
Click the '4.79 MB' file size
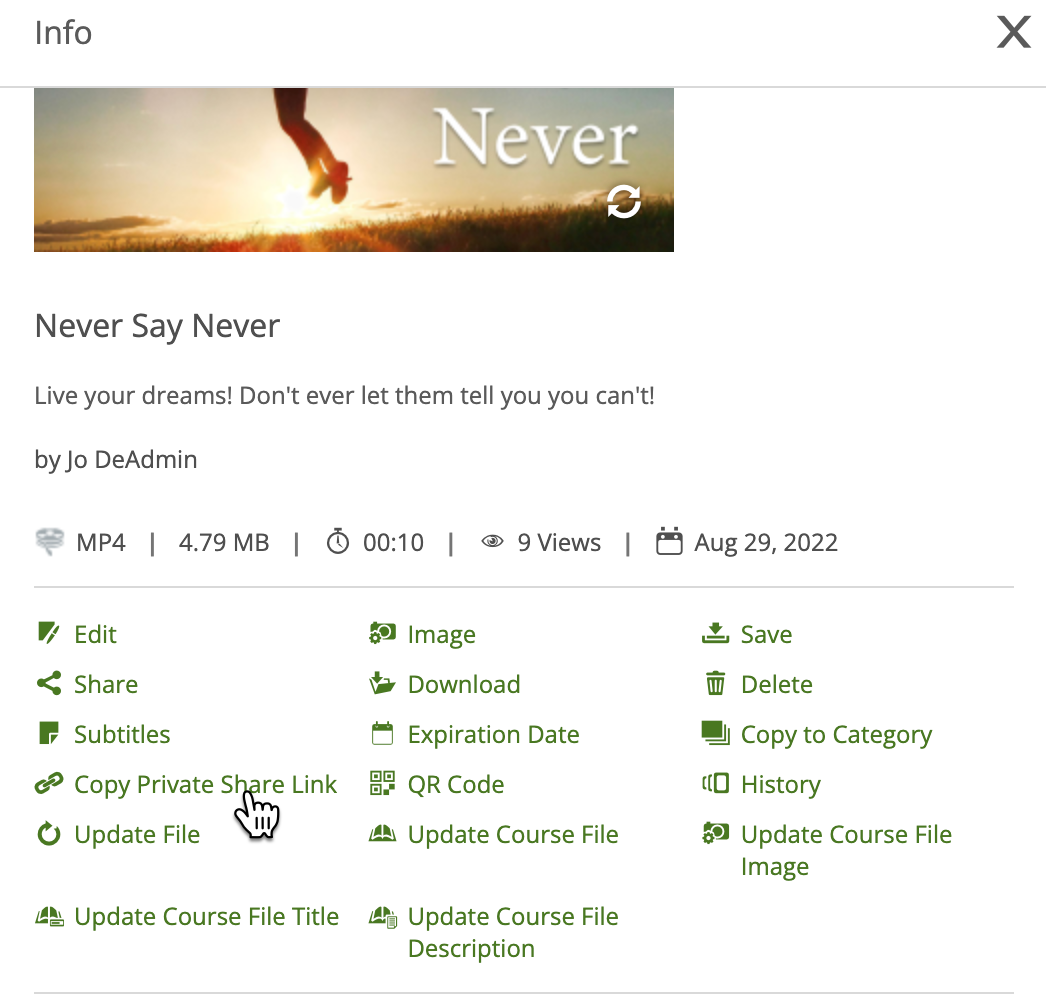[223, 542]
